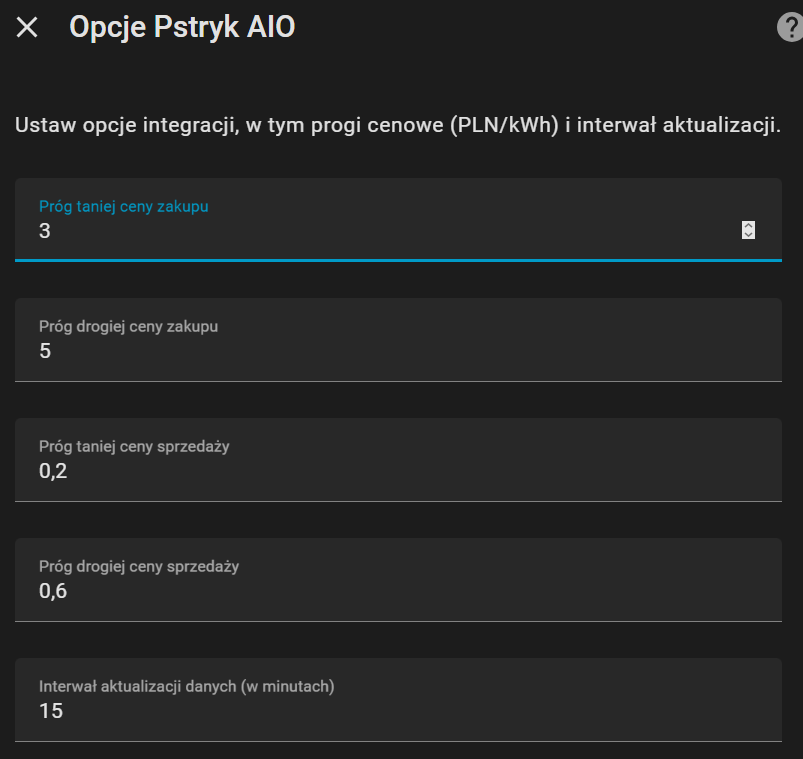The width and height of the screenshot is (803, 759).
Task: Click the 'Próg taniej ceny zakupu' label
Action: [x=123, y=206]
